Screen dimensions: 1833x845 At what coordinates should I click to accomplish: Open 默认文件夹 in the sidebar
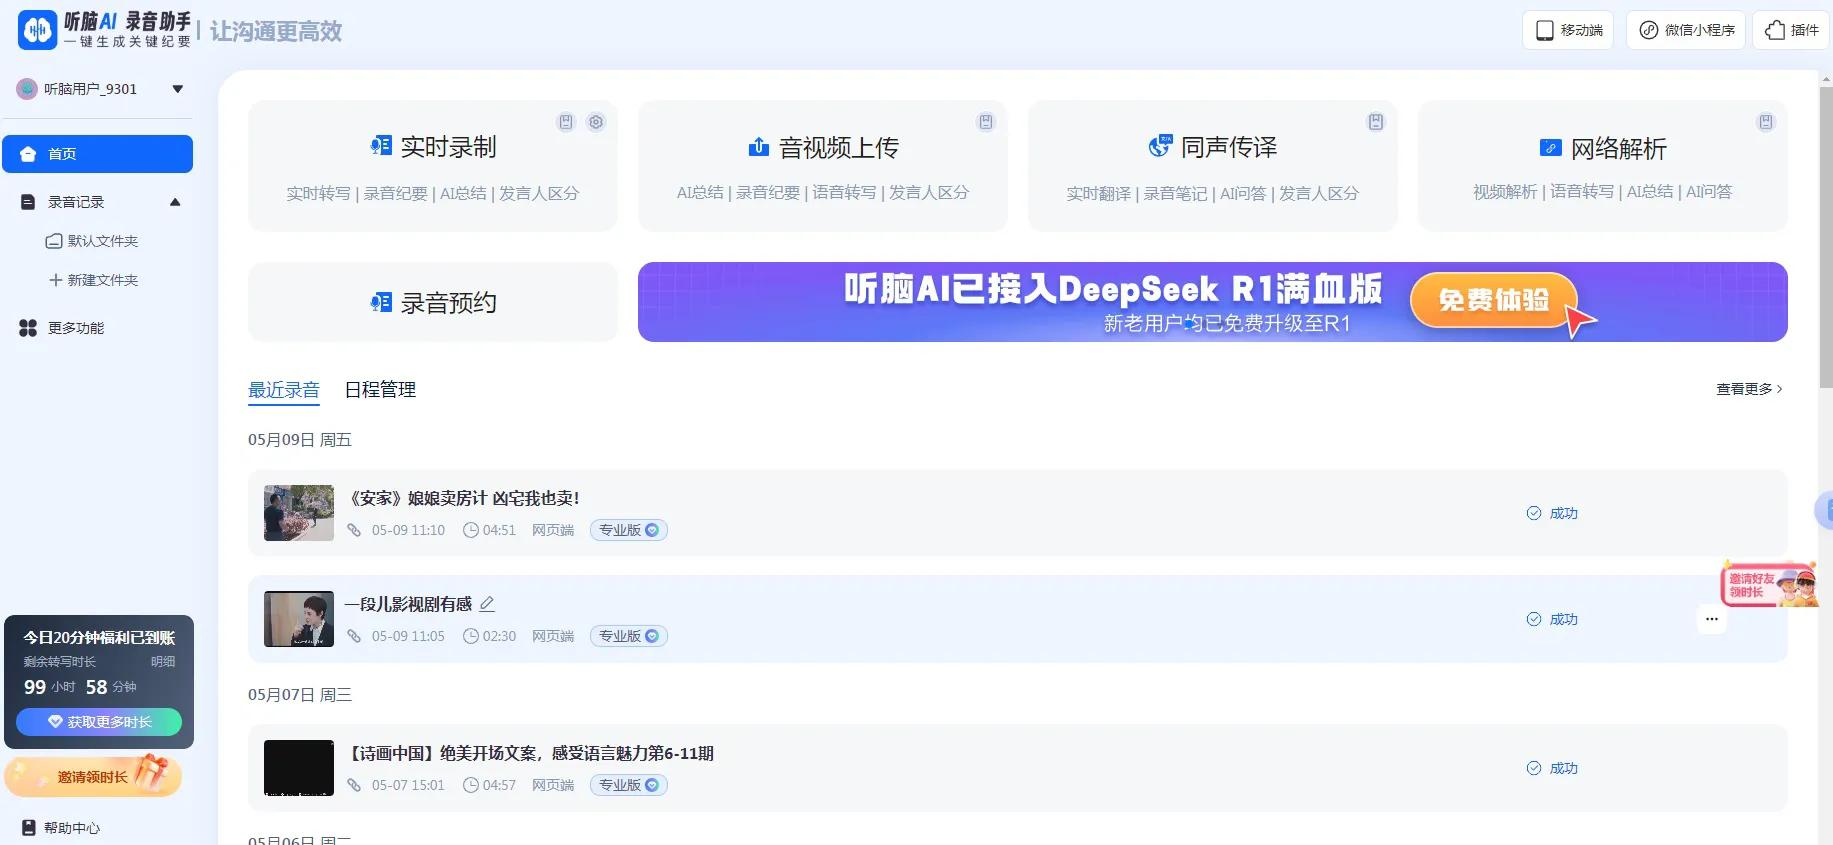tap(102, 241)
